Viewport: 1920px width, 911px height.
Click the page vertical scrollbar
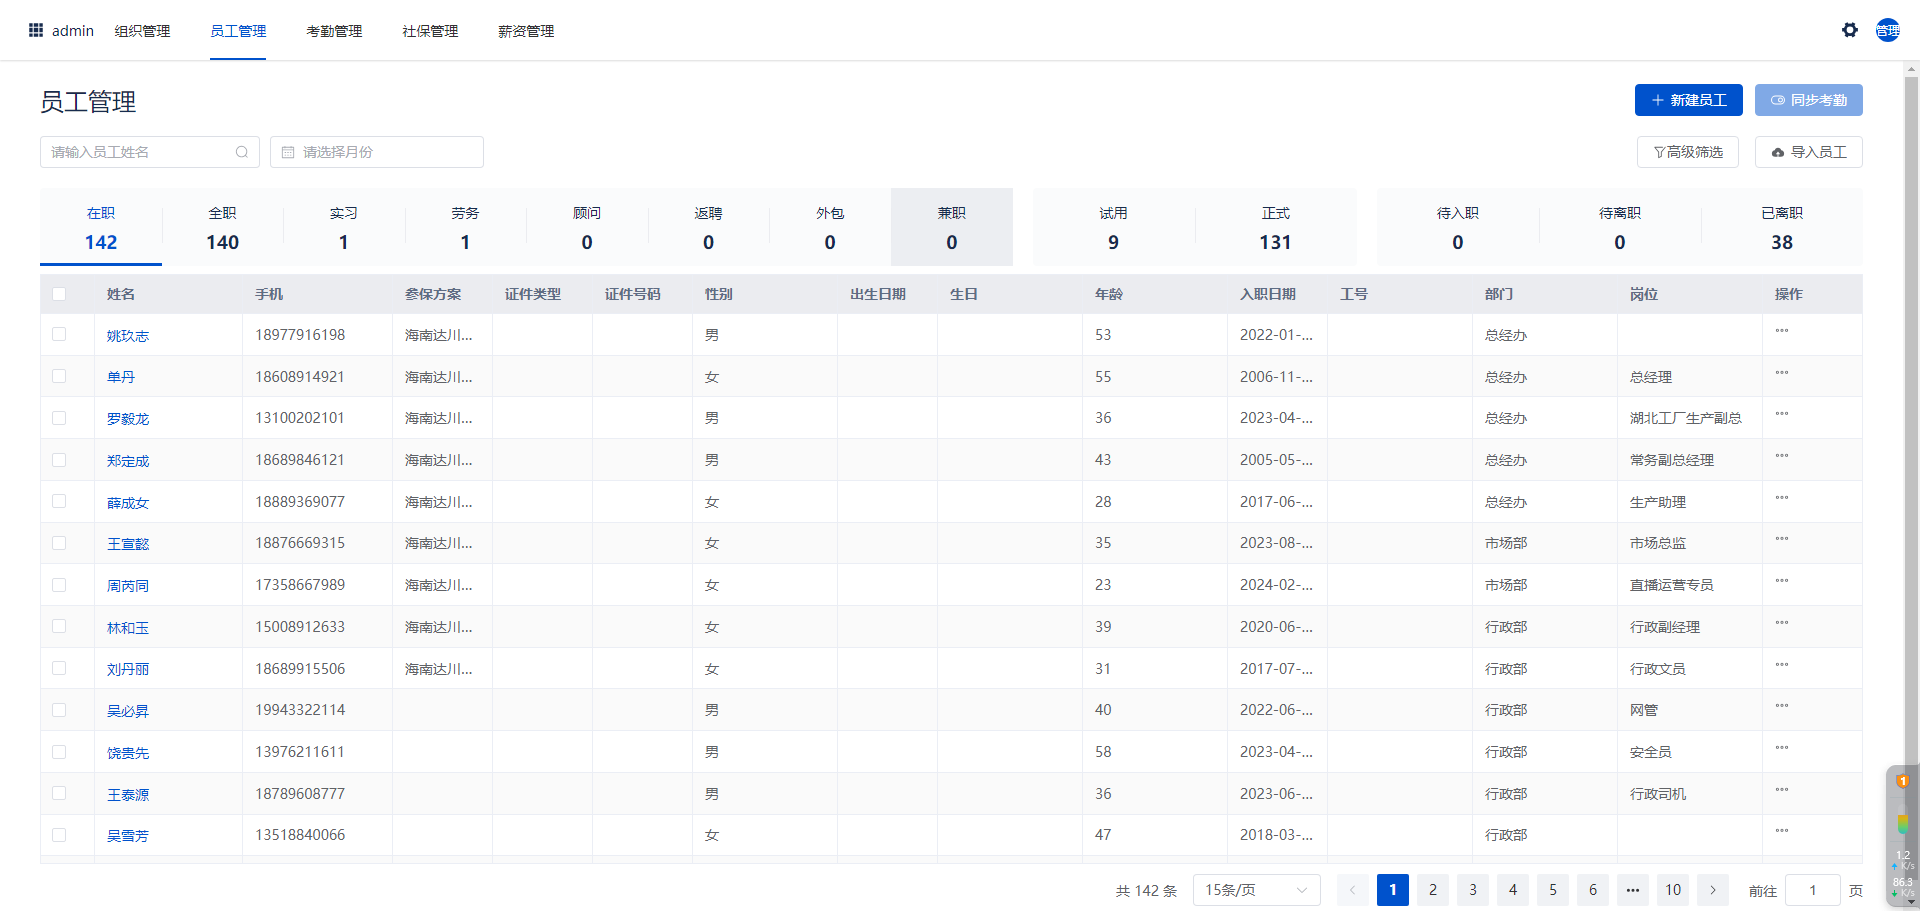1911,400
